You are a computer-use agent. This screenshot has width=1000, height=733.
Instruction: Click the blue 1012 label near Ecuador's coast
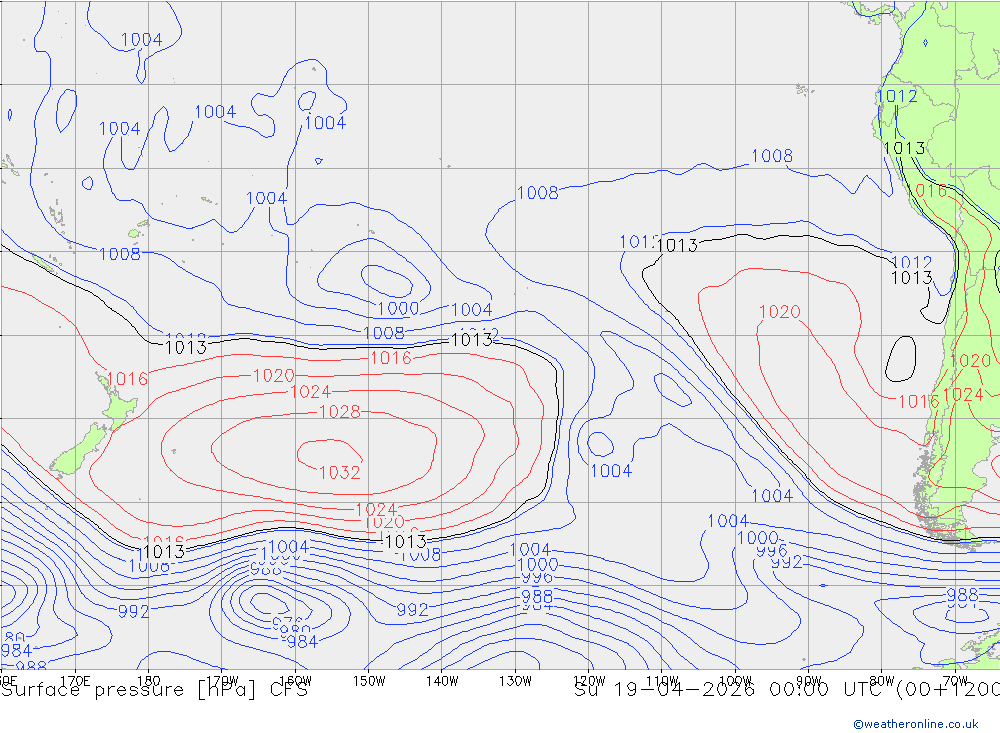[x=897, y=96]
